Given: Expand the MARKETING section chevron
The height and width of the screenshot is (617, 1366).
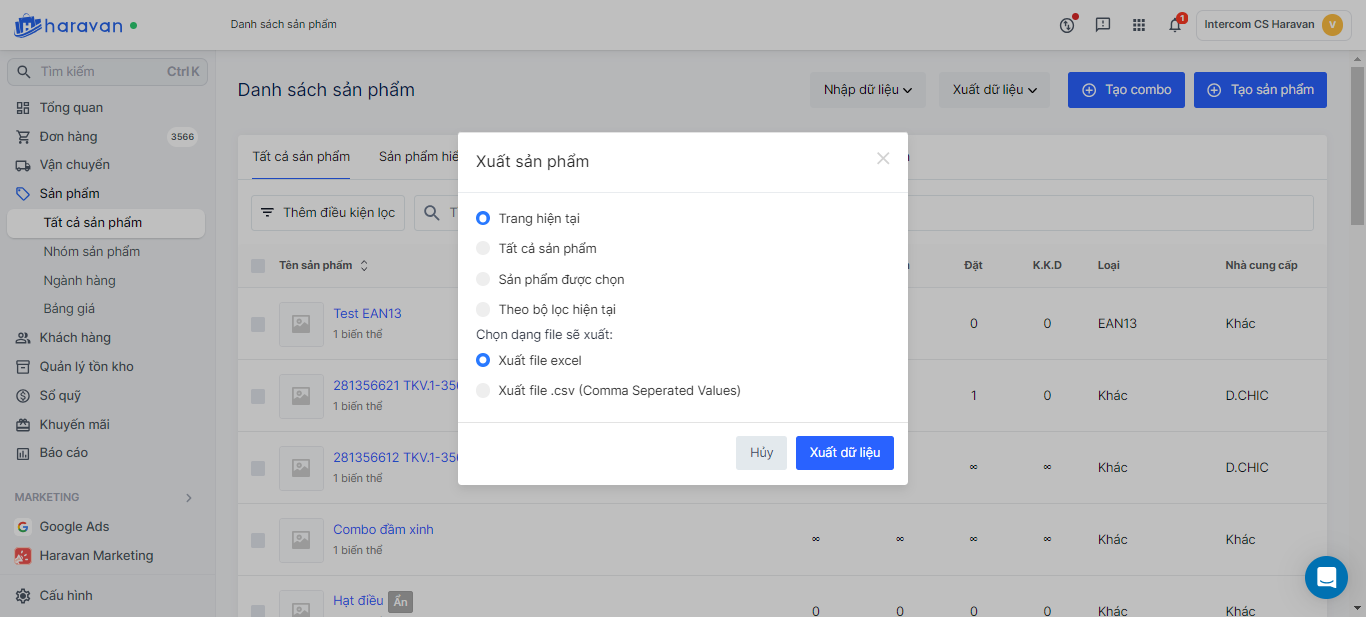Looking at the screenshot, I should 189,497.
